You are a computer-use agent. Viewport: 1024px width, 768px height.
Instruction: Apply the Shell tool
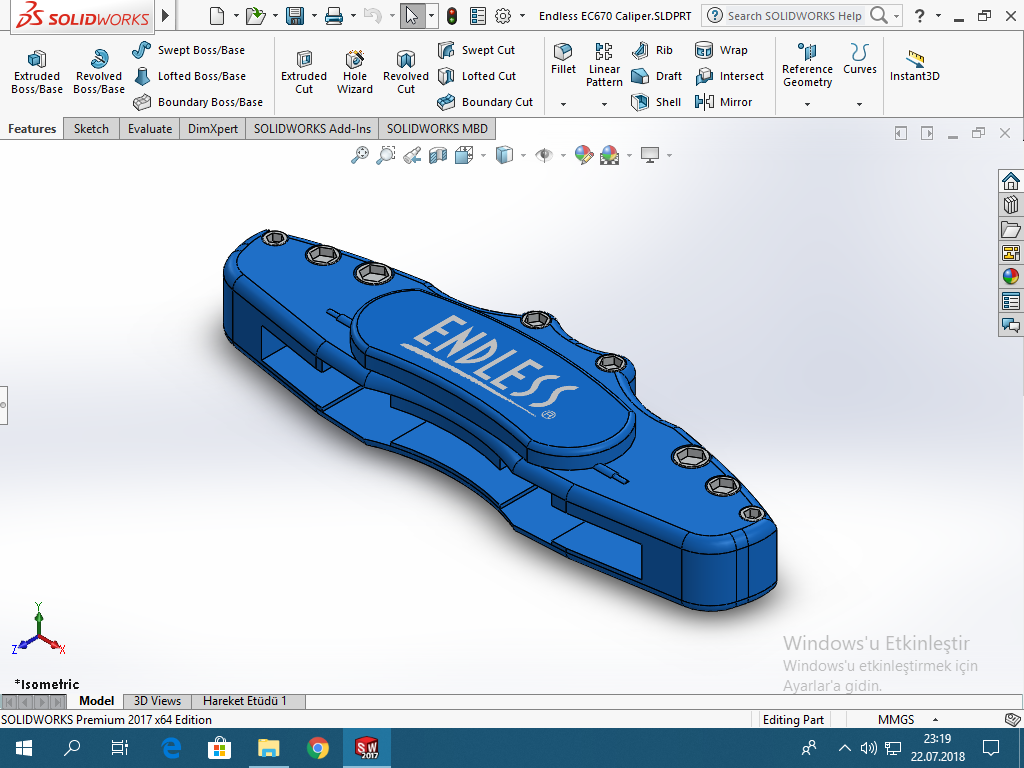pos(656,102)
